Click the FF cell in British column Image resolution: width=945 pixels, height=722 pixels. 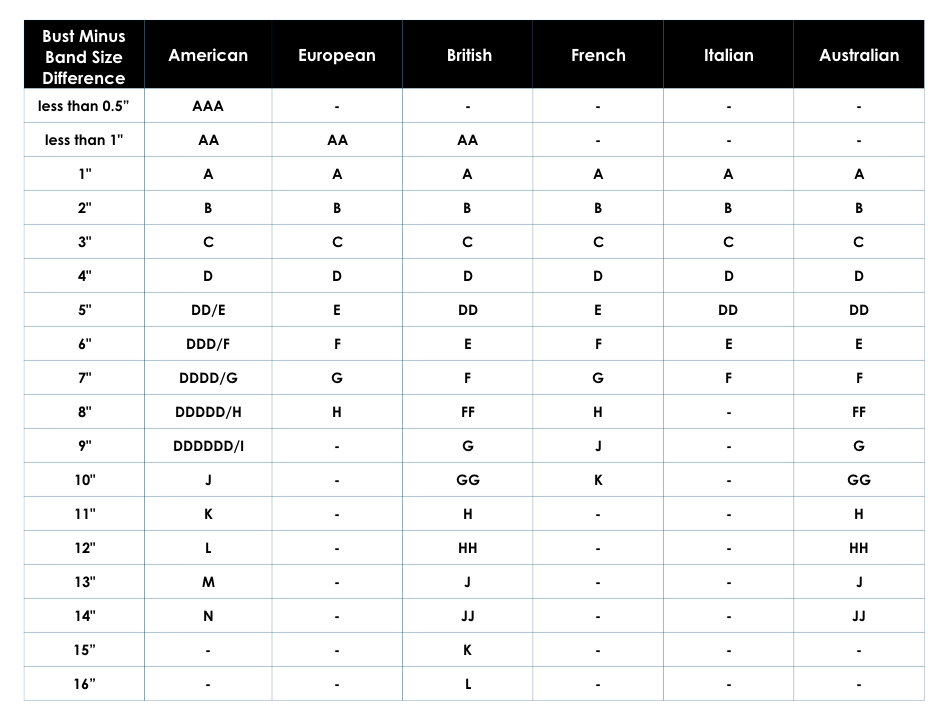point(468,412)
